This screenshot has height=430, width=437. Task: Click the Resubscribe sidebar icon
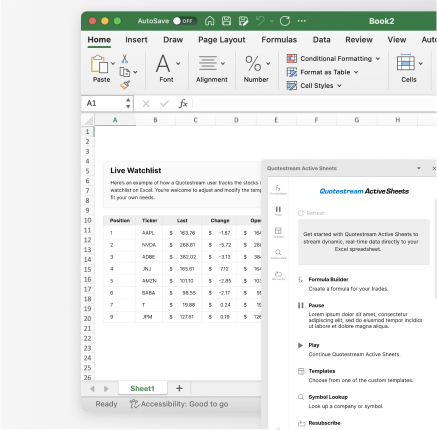pyautogui.click(x=278, y=275)
